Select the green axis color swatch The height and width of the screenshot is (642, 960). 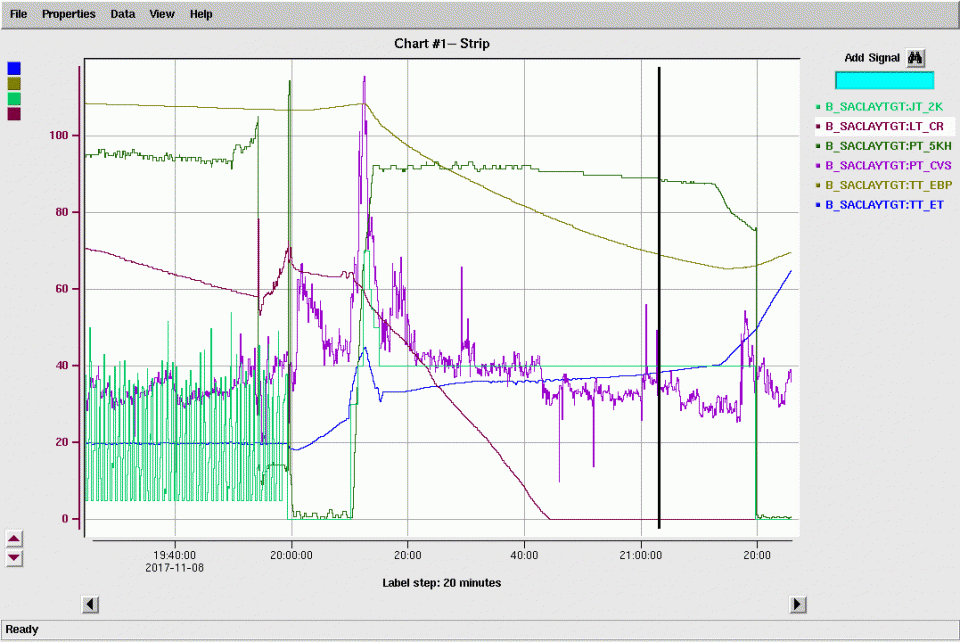click(x=14, y=99)
